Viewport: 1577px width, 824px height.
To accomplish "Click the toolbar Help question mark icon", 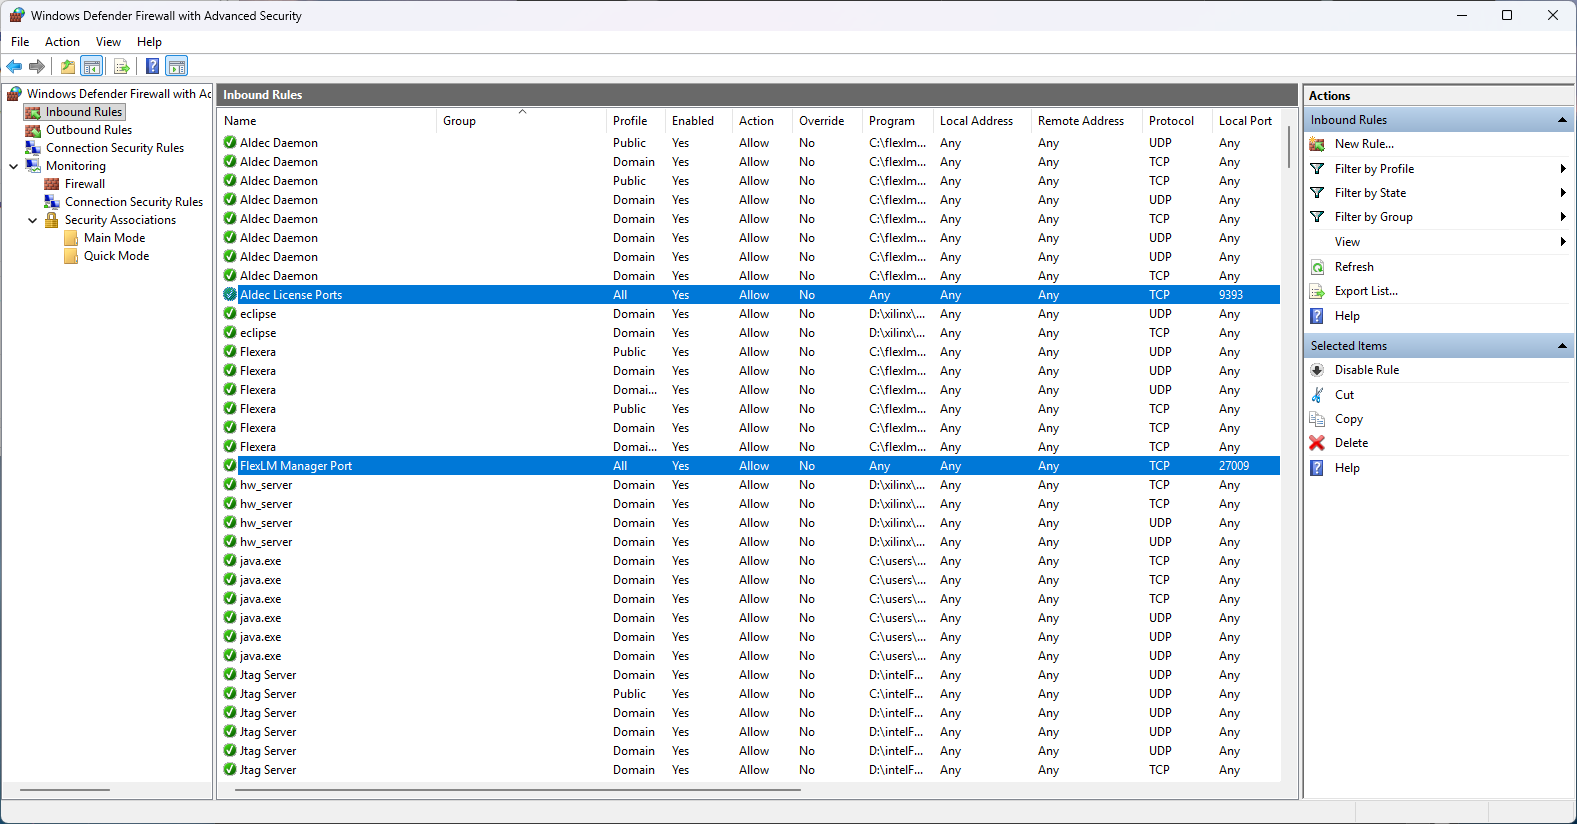I will [x=152, y=67].
